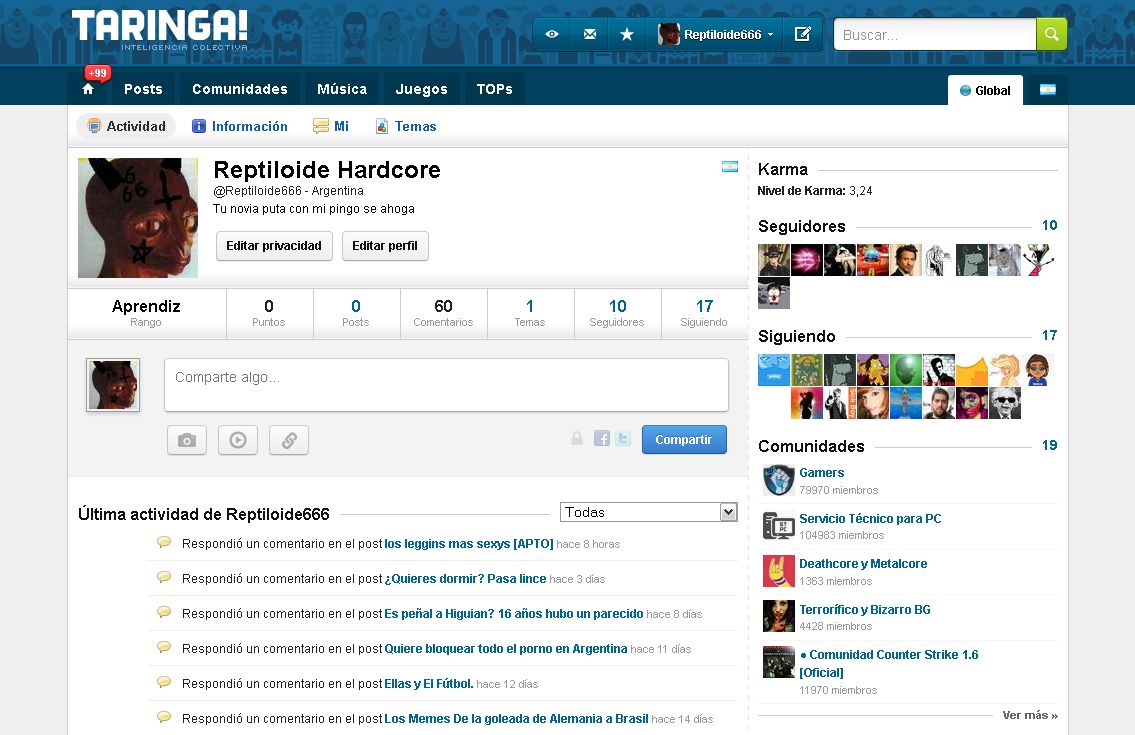Screen dimensions: 1135x735
Task: Open the Gamers community link
Action: coord(822,473)
